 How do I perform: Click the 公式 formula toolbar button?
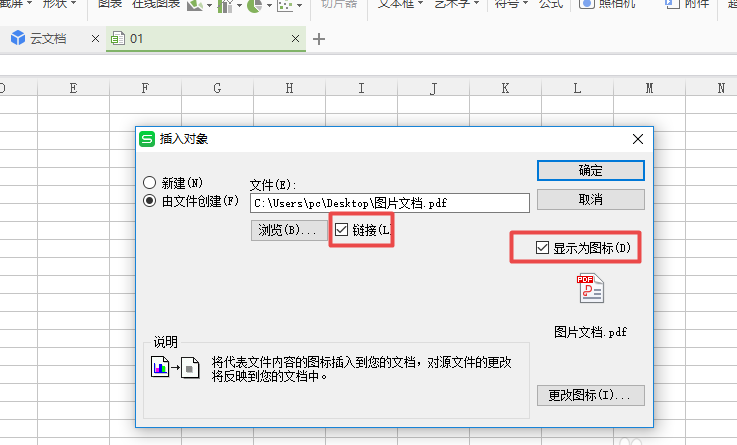pos(551,4)
